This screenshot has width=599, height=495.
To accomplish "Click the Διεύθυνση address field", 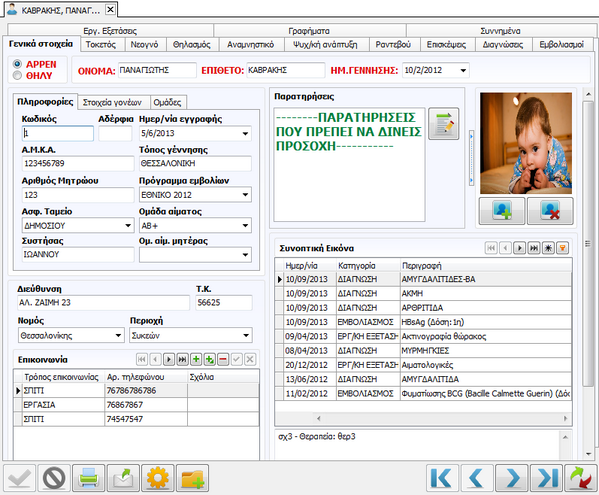I will pos(103,302).
